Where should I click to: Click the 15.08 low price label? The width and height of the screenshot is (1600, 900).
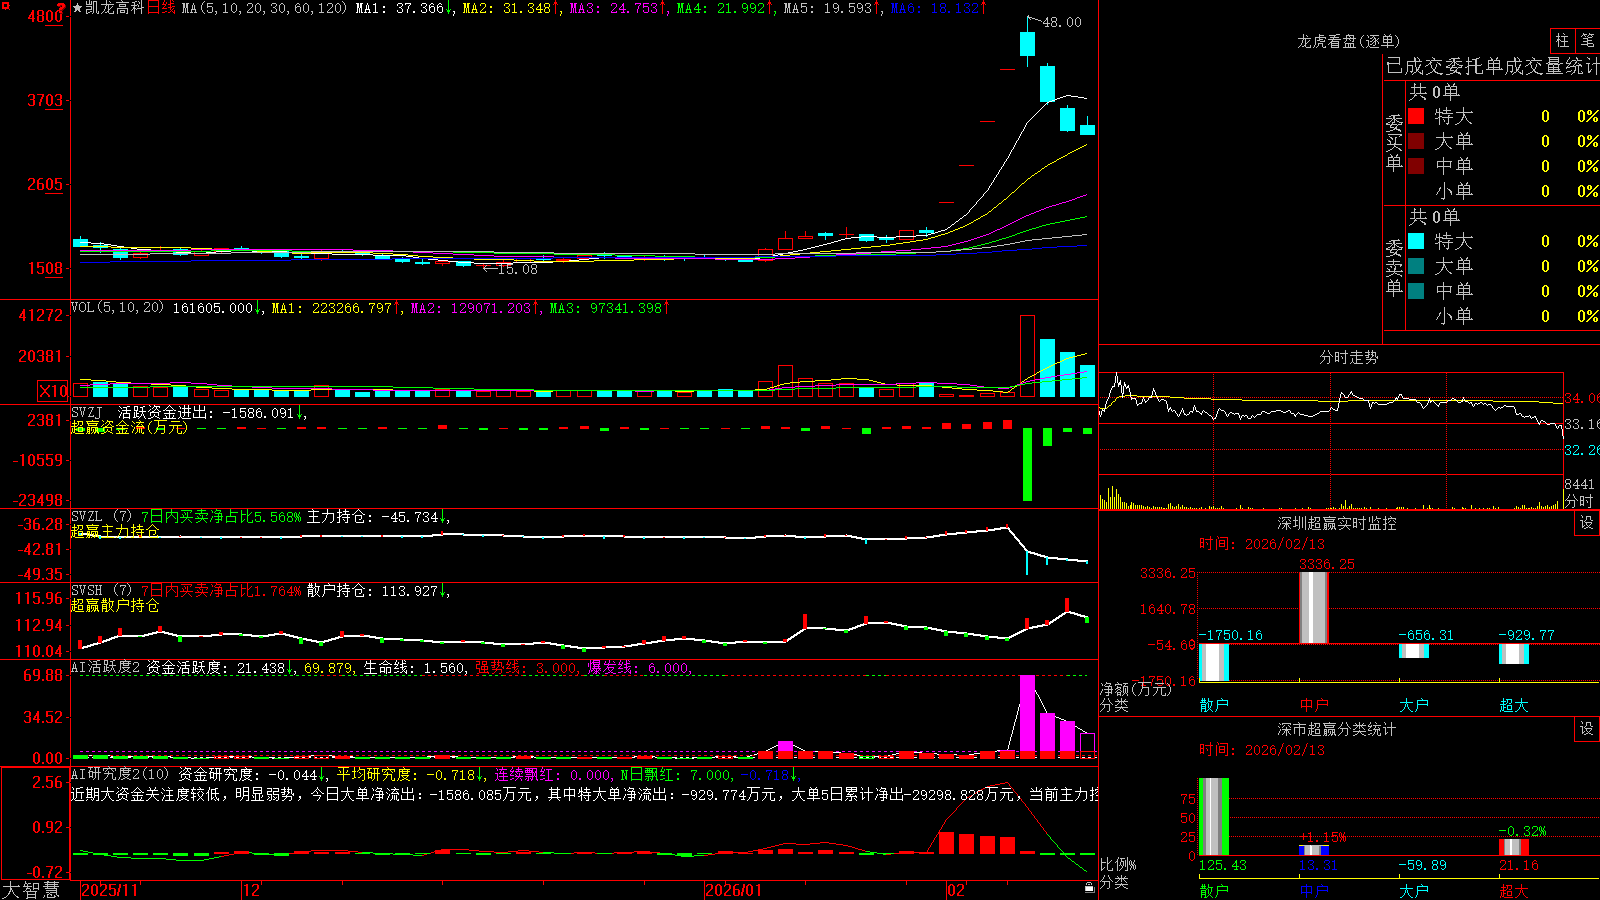[x=517, y=269]
